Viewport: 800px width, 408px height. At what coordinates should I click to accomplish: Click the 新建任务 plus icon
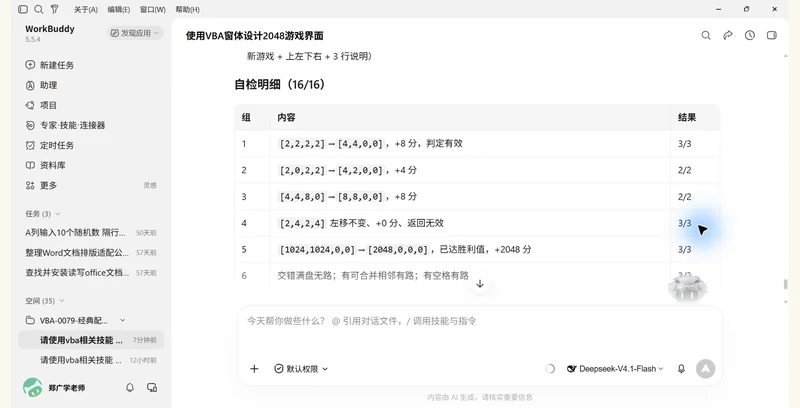(x=30, y=65)
